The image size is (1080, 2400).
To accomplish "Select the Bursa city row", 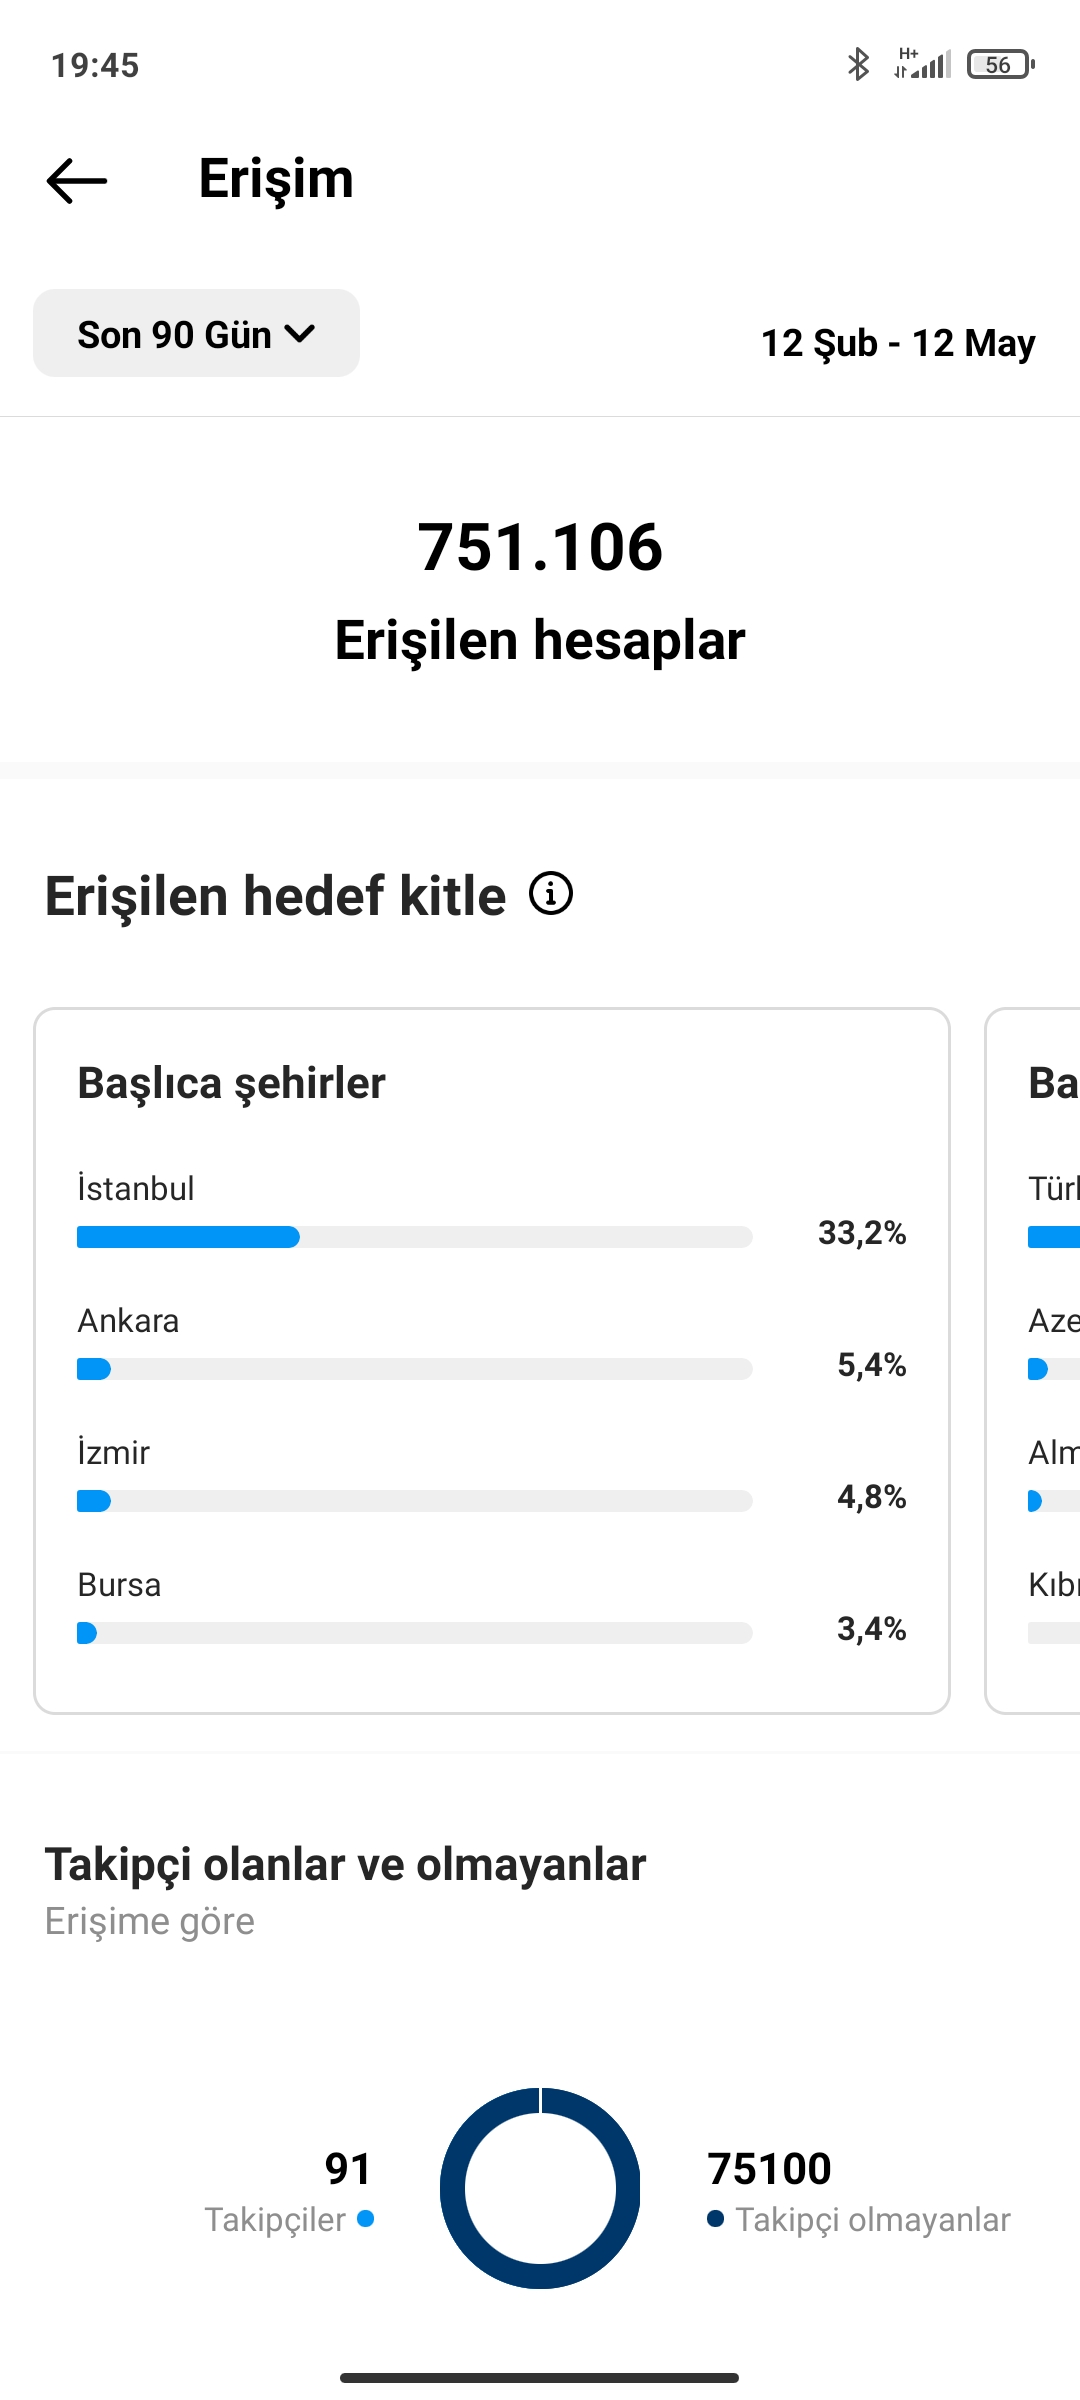I will coord(492,1606).
